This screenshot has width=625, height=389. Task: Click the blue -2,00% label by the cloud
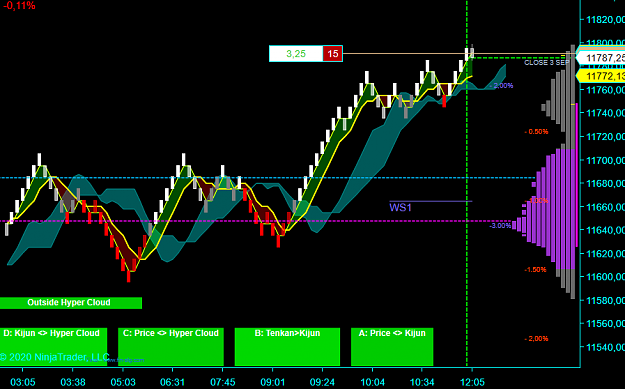coord(501,86)
